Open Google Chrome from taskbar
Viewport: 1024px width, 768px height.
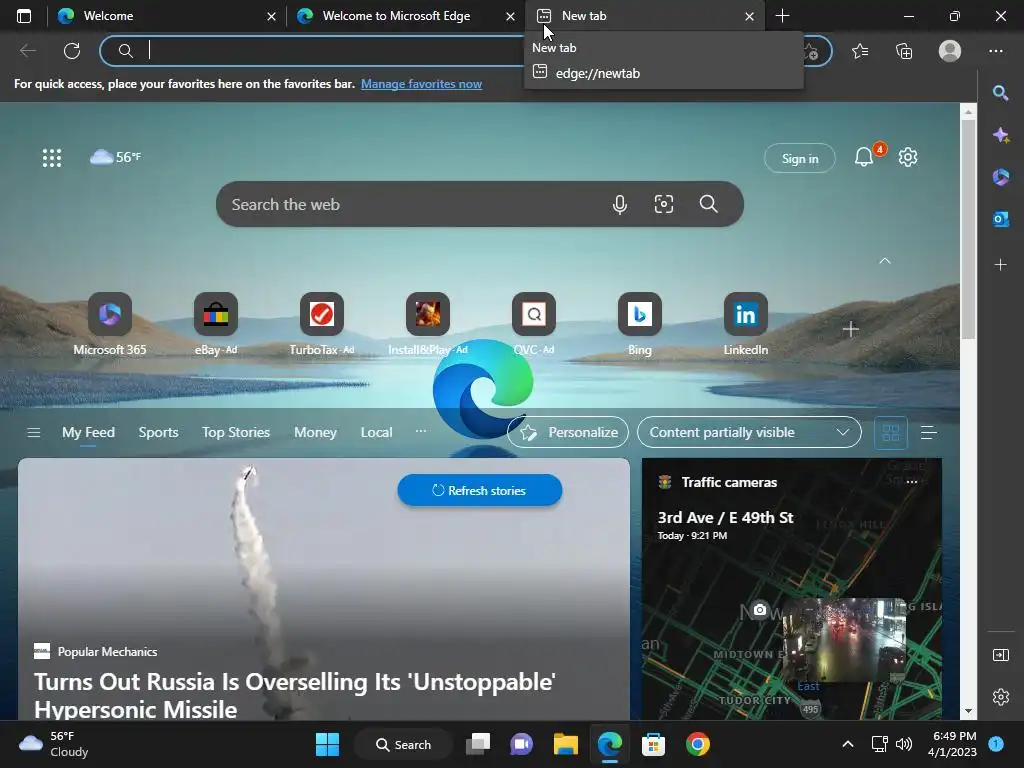pyautogui.click(x=697, y=744)
